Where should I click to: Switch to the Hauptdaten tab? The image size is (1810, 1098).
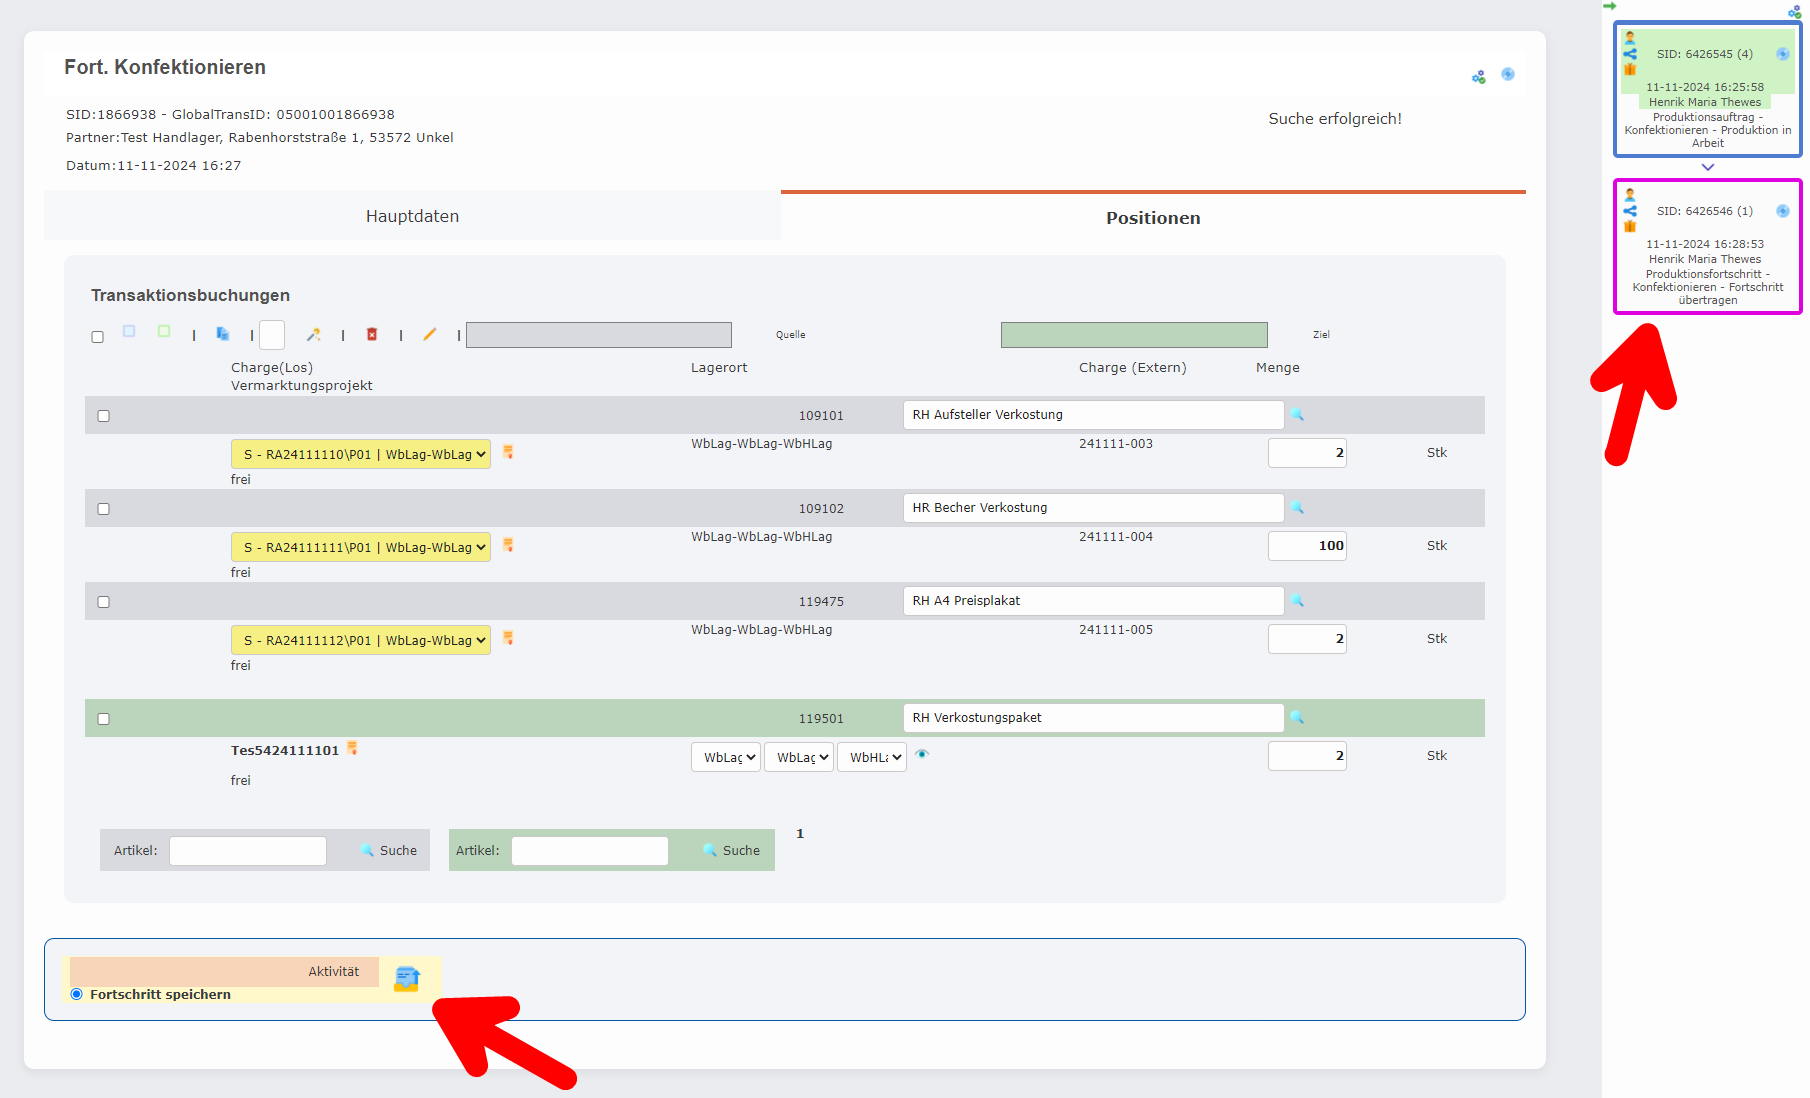[412, 216]
